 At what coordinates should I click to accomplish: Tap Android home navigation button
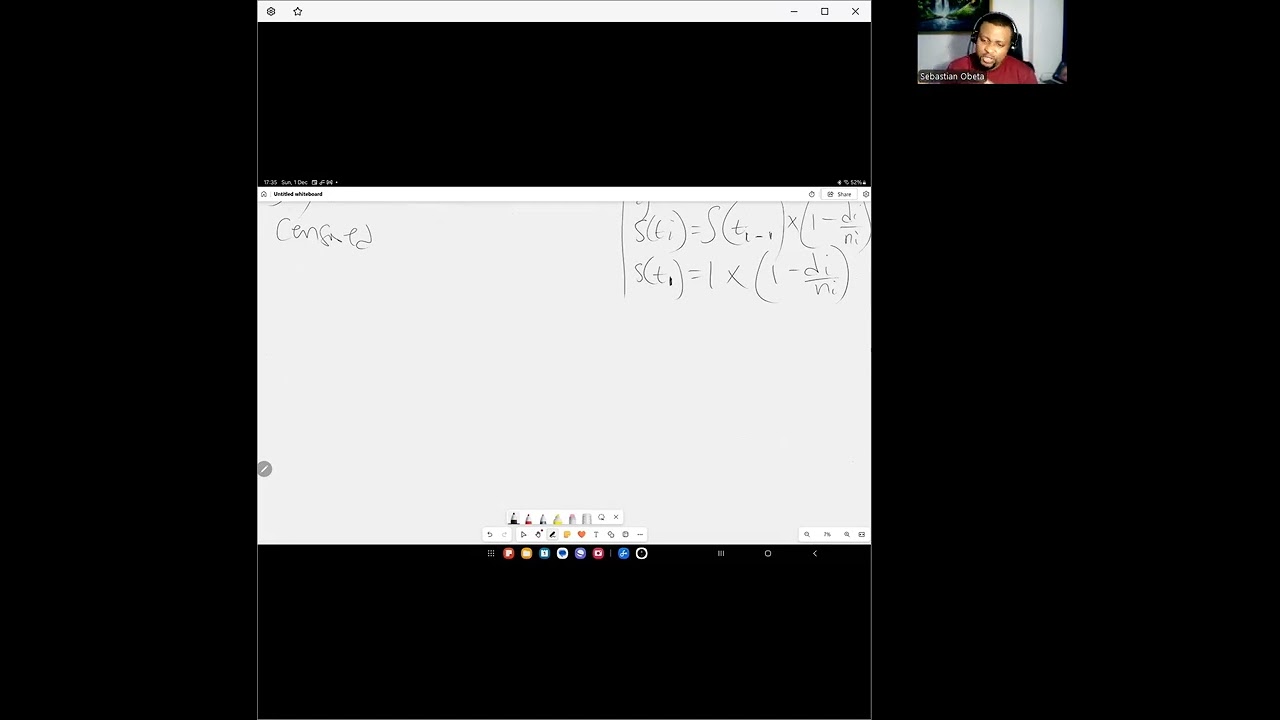click(x=767, y=553)
